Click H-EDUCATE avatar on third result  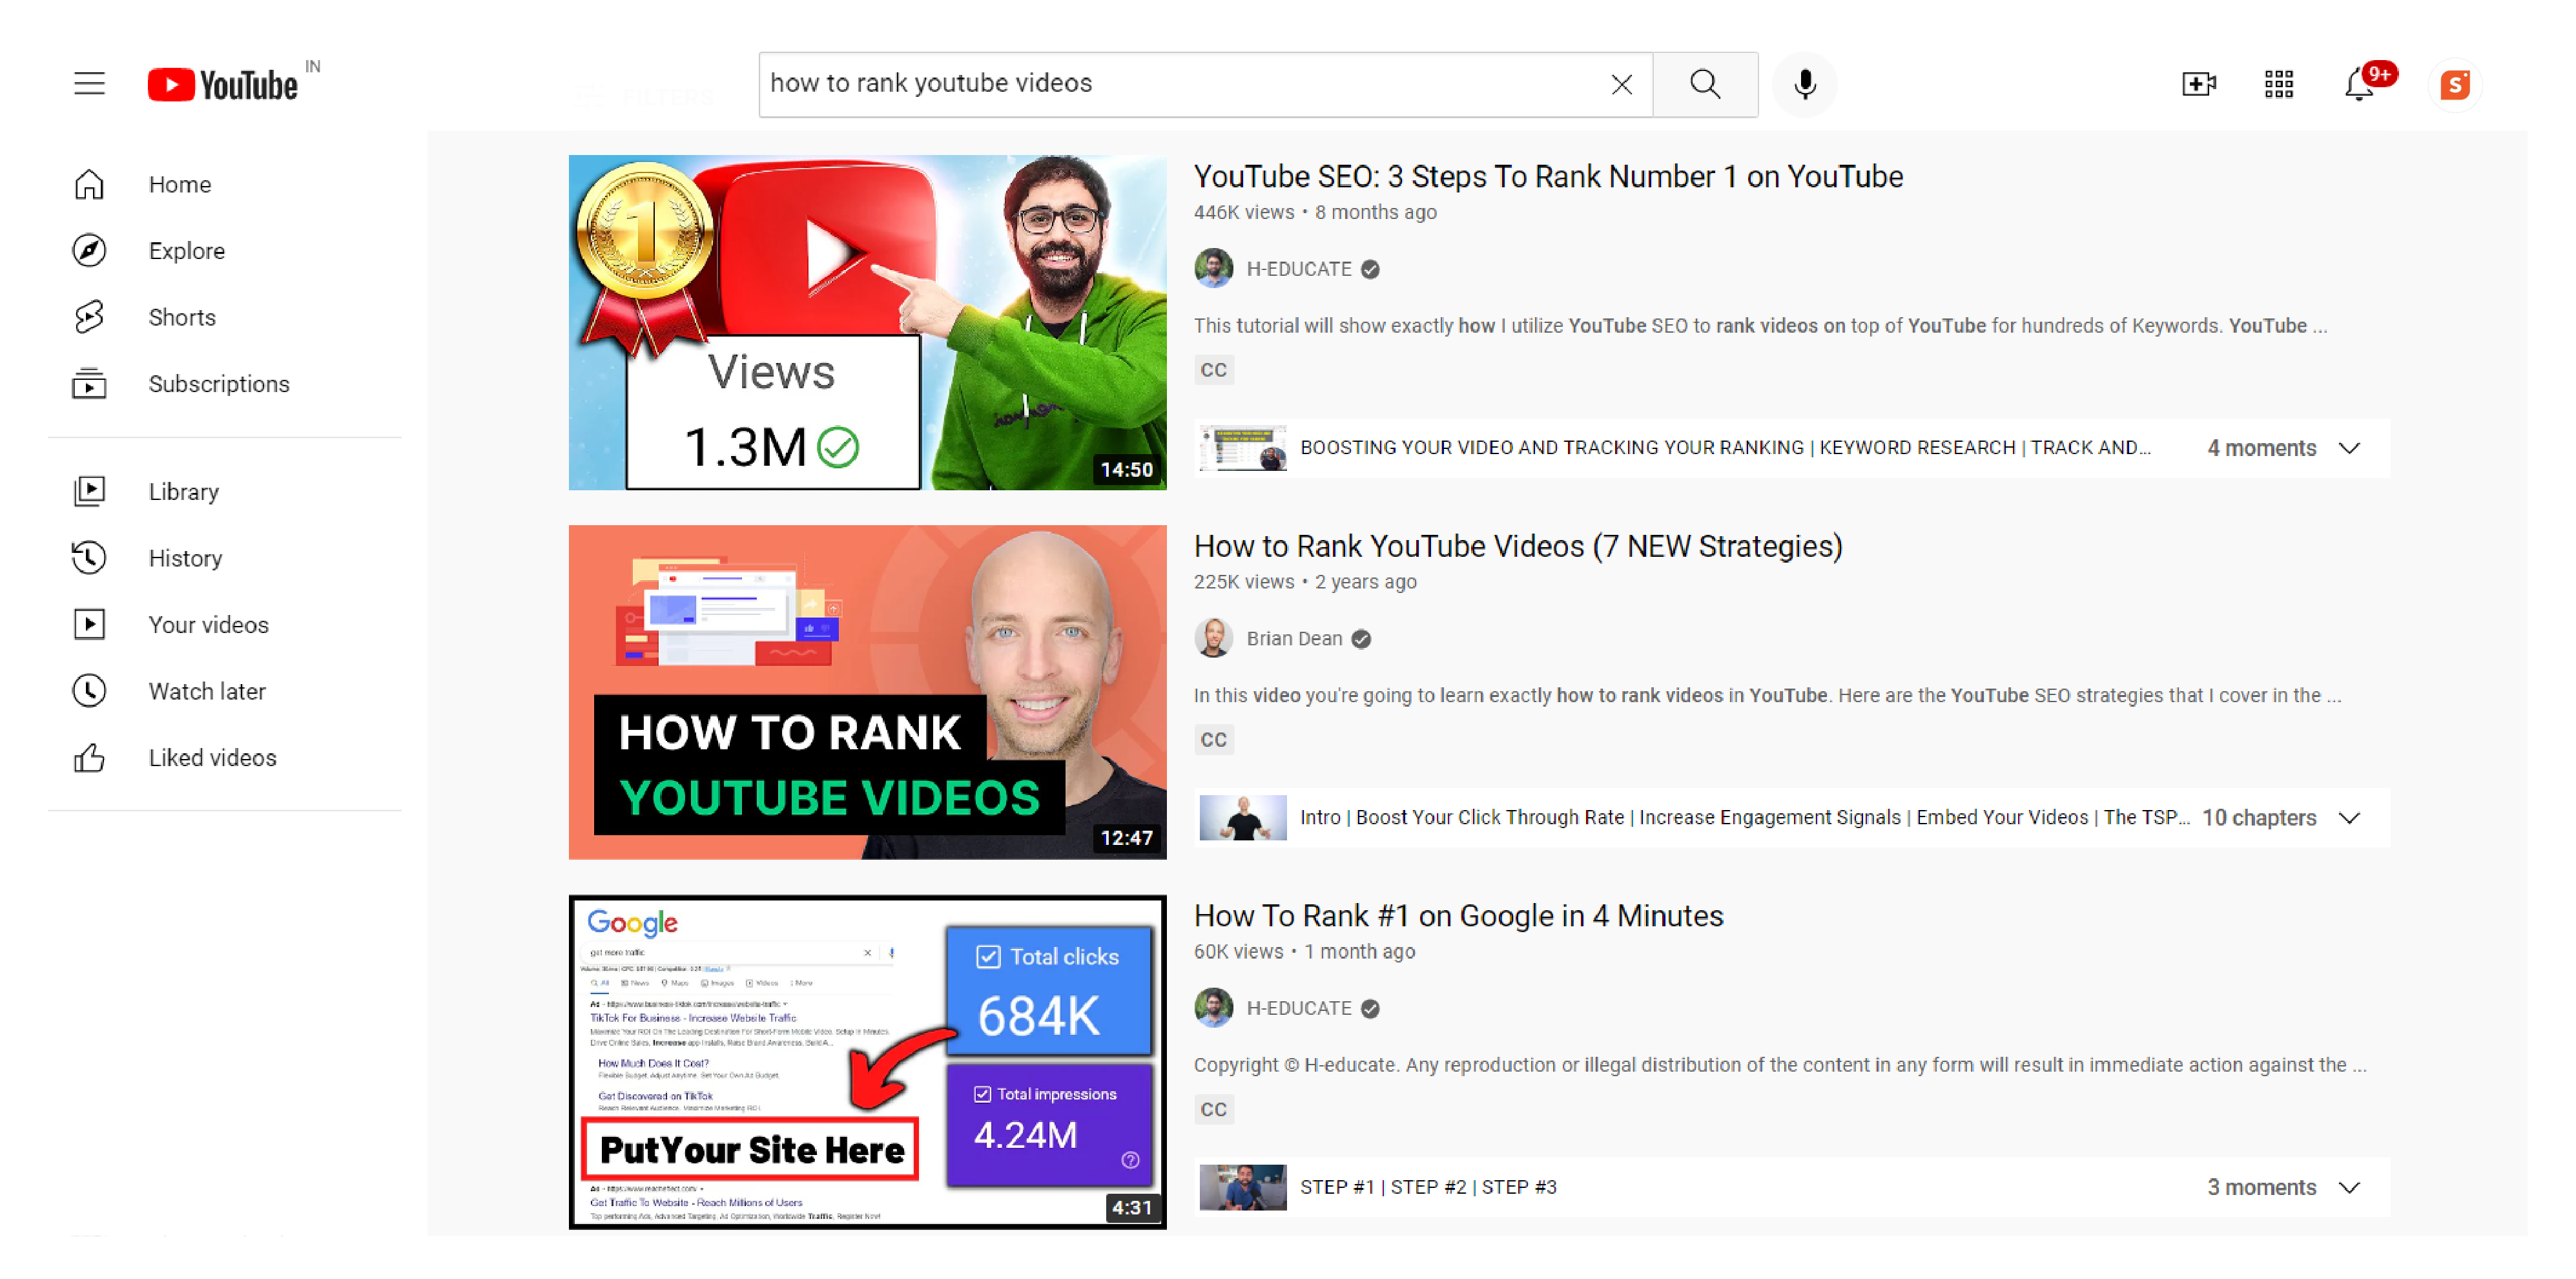(1213, 1009)
